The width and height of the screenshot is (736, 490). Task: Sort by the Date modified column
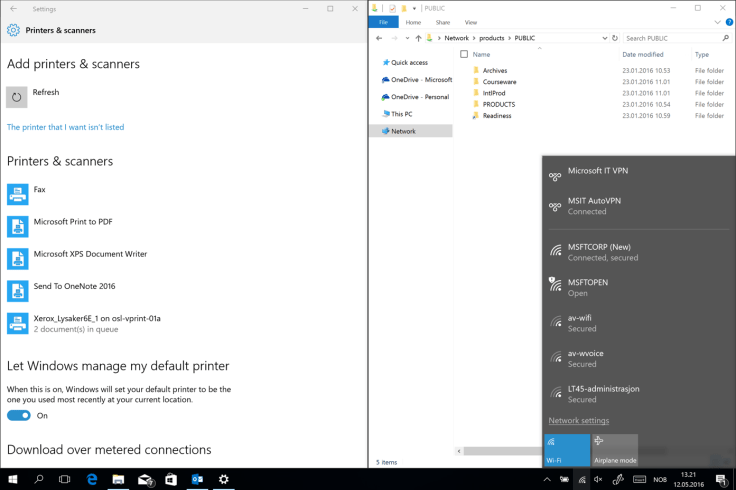(x=643, y=54)
